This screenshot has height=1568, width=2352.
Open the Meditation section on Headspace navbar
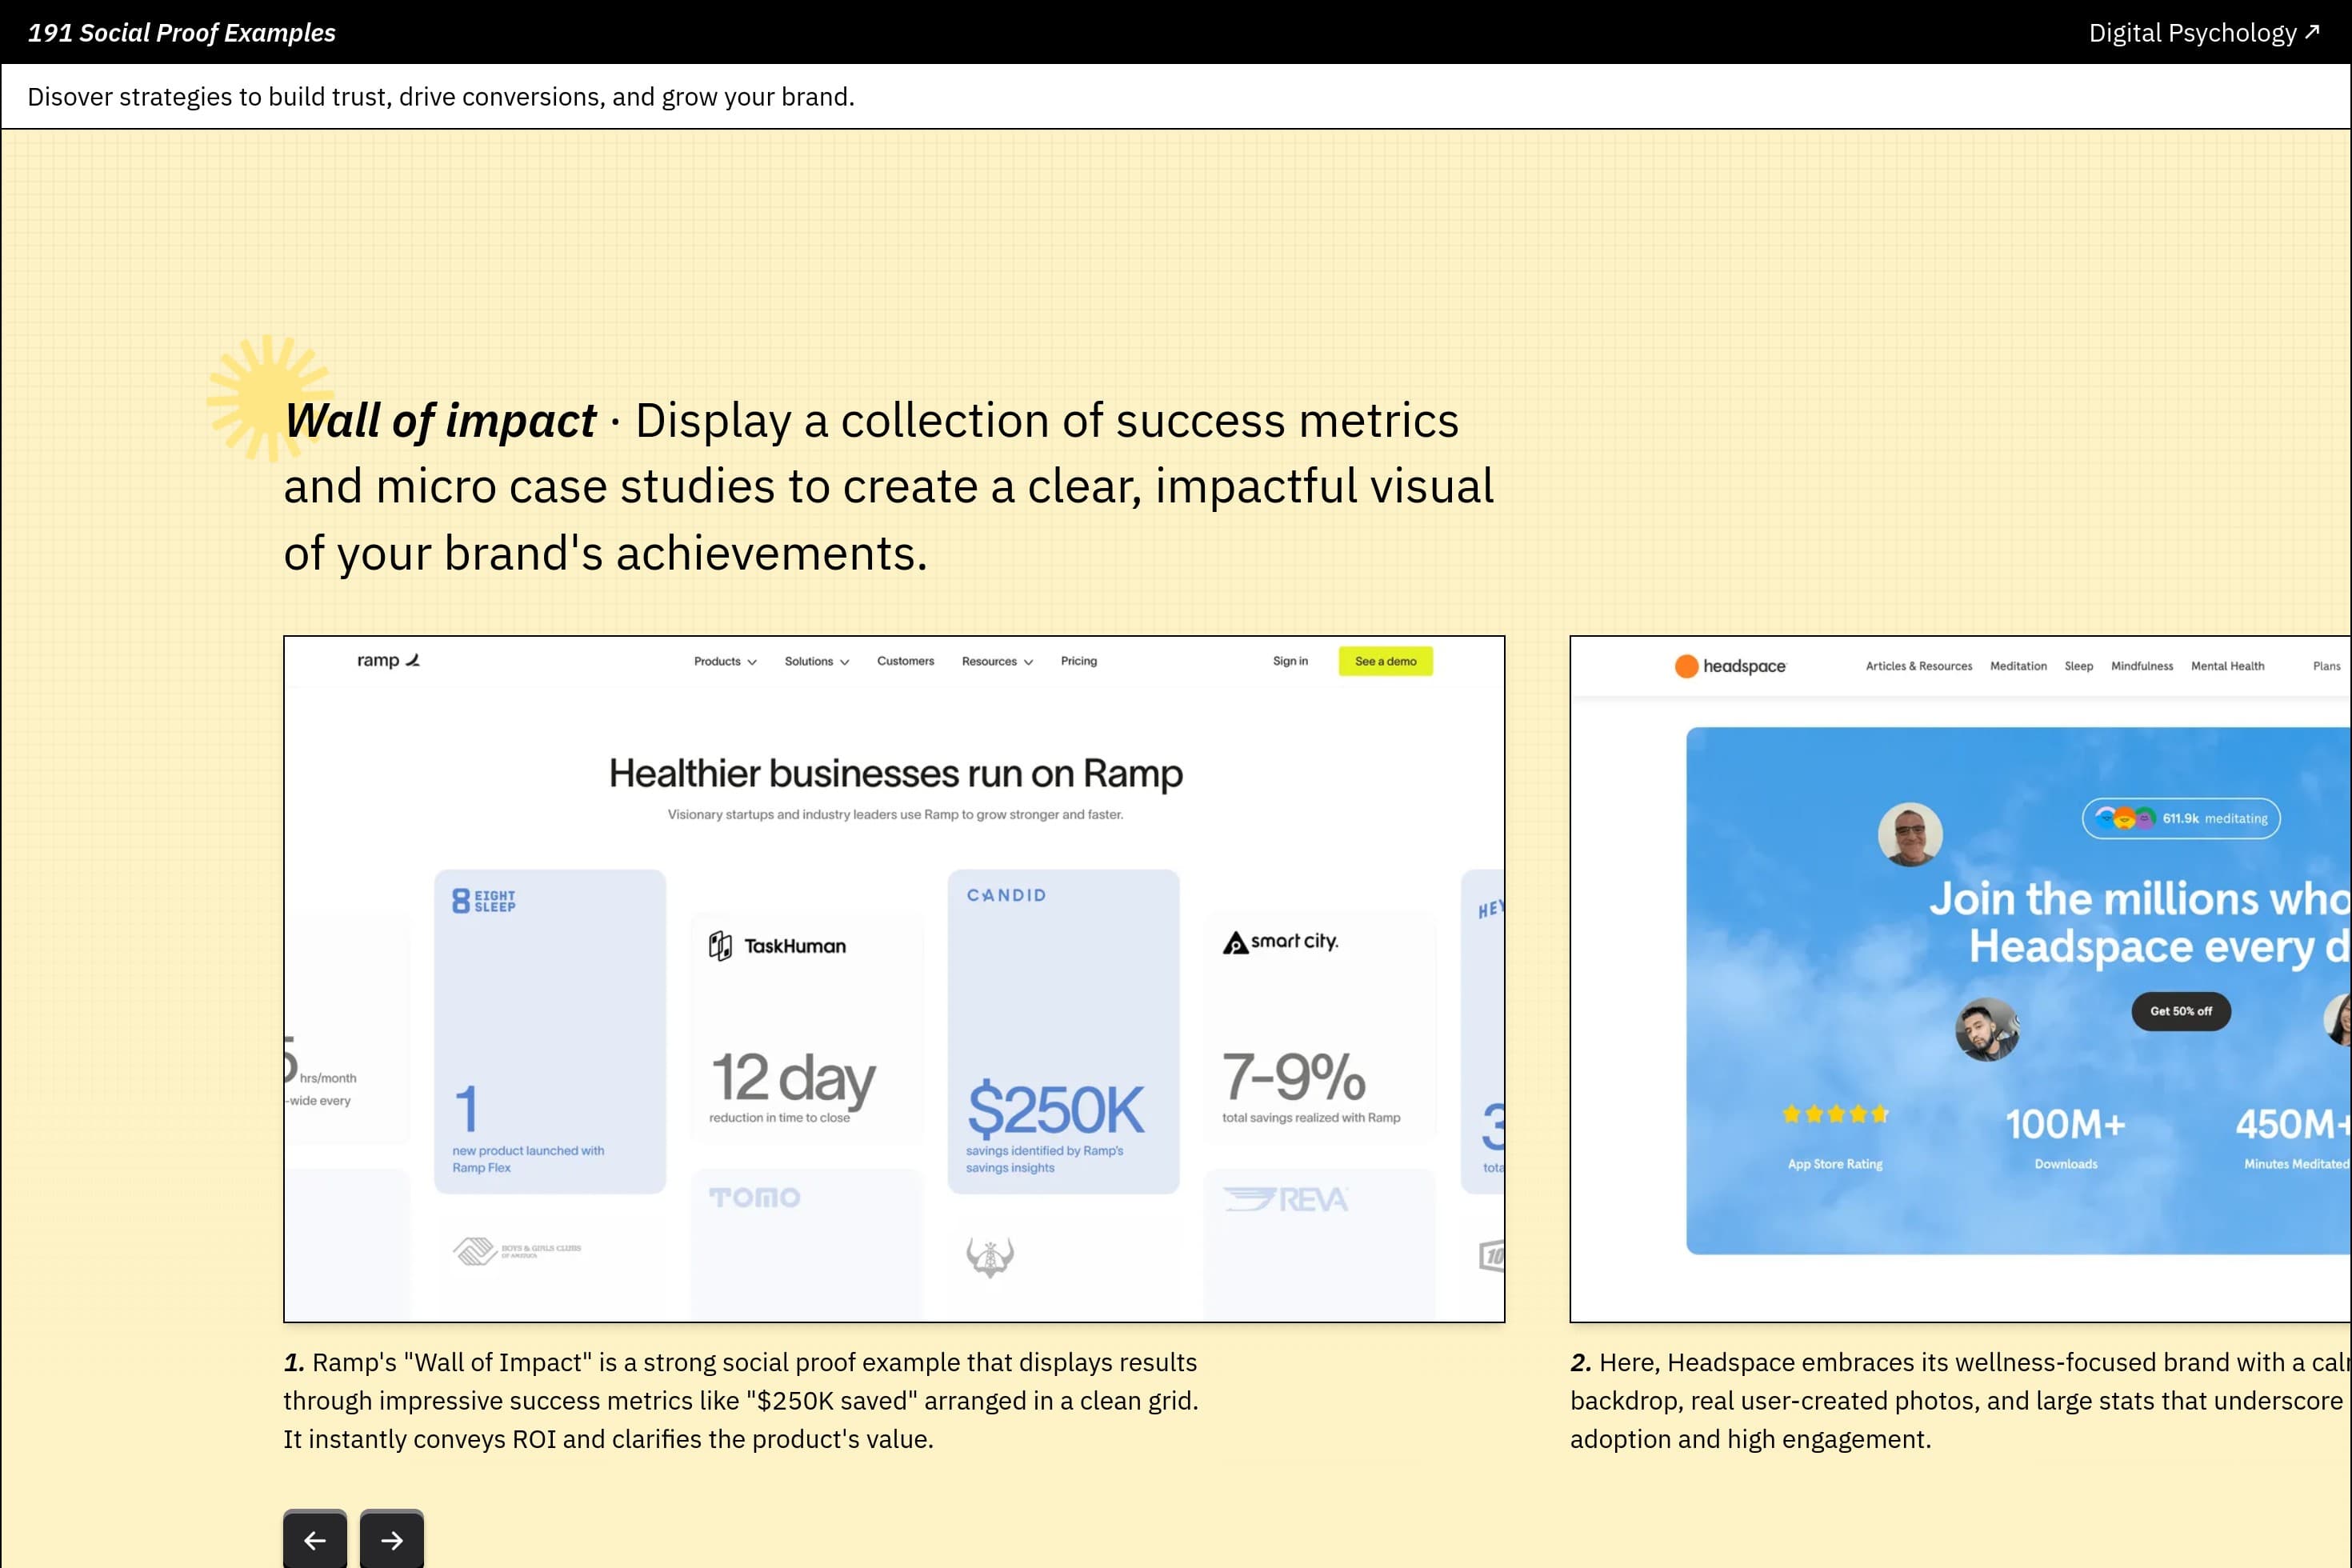click(x=2018, y=665)
